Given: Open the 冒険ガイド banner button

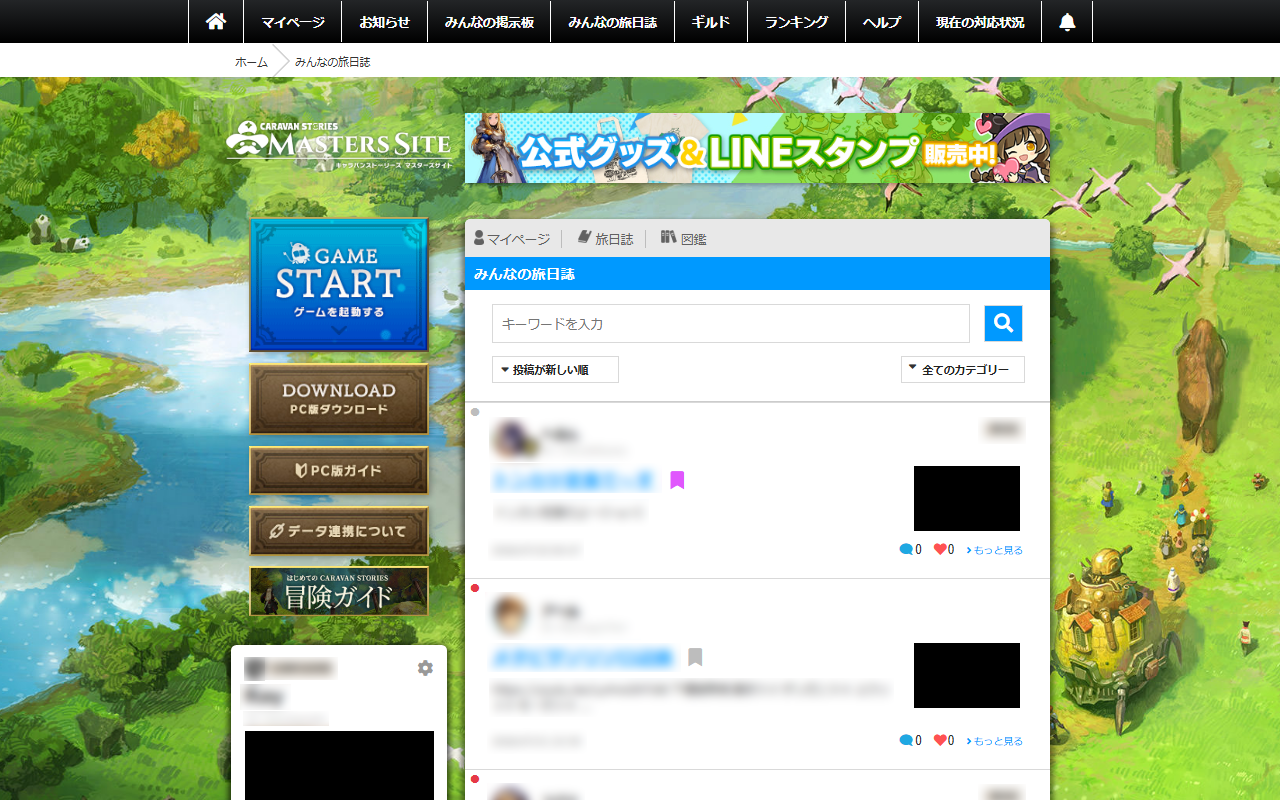Looking at the screenshot, I should click(x=339, y=591).
